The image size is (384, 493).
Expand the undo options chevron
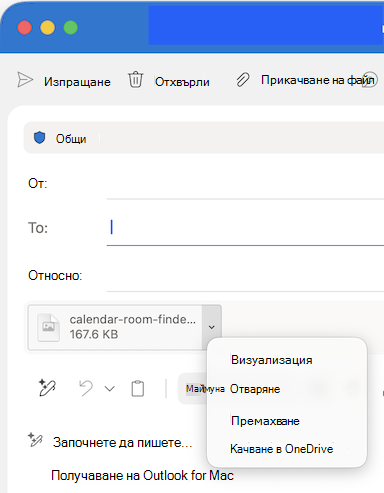110,389
